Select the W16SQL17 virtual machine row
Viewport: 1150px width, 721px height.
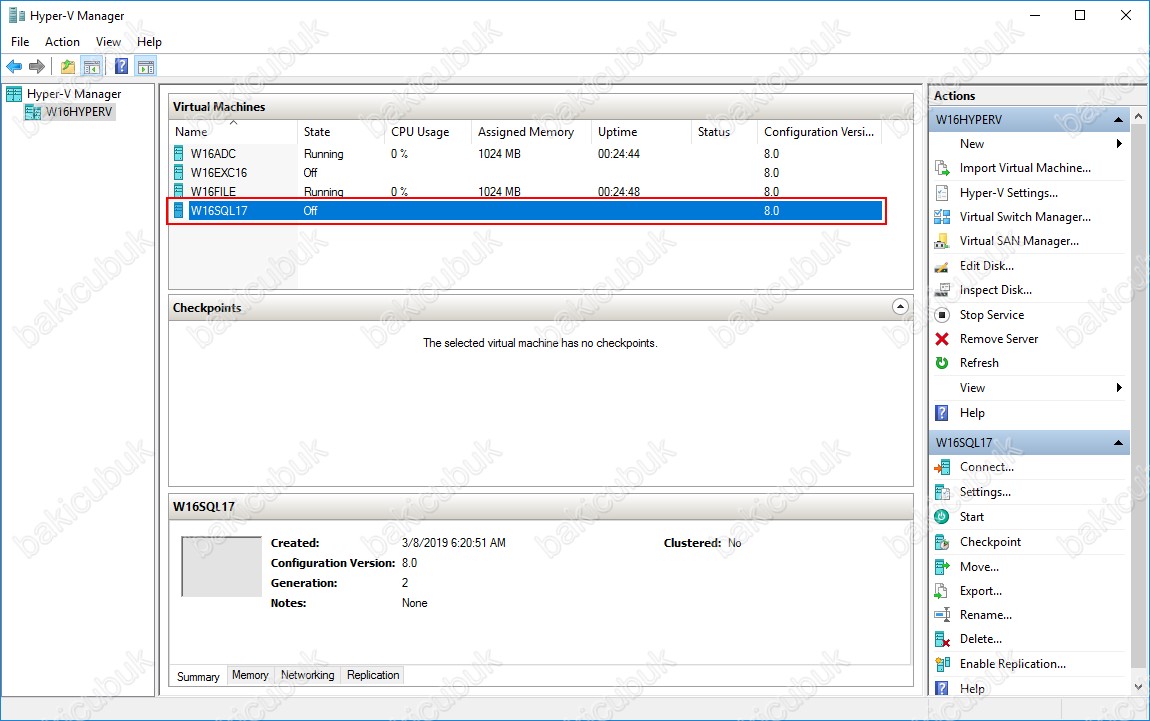click(527, 211)
